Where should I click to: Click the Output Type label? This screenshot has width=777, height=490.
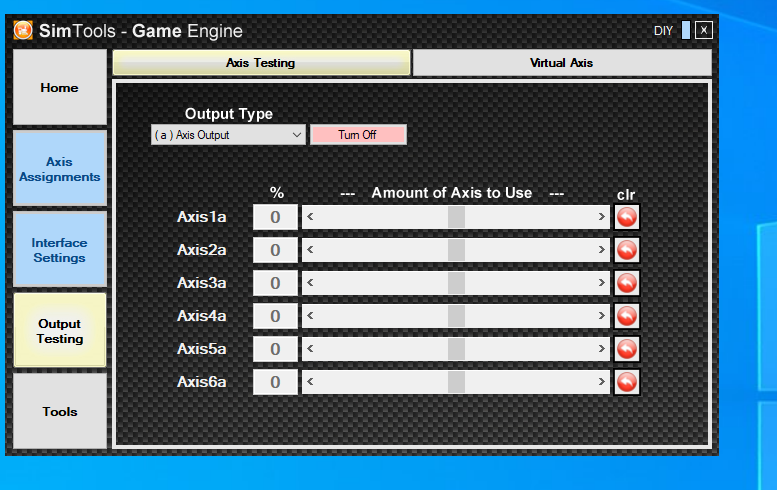click(229, 114)
